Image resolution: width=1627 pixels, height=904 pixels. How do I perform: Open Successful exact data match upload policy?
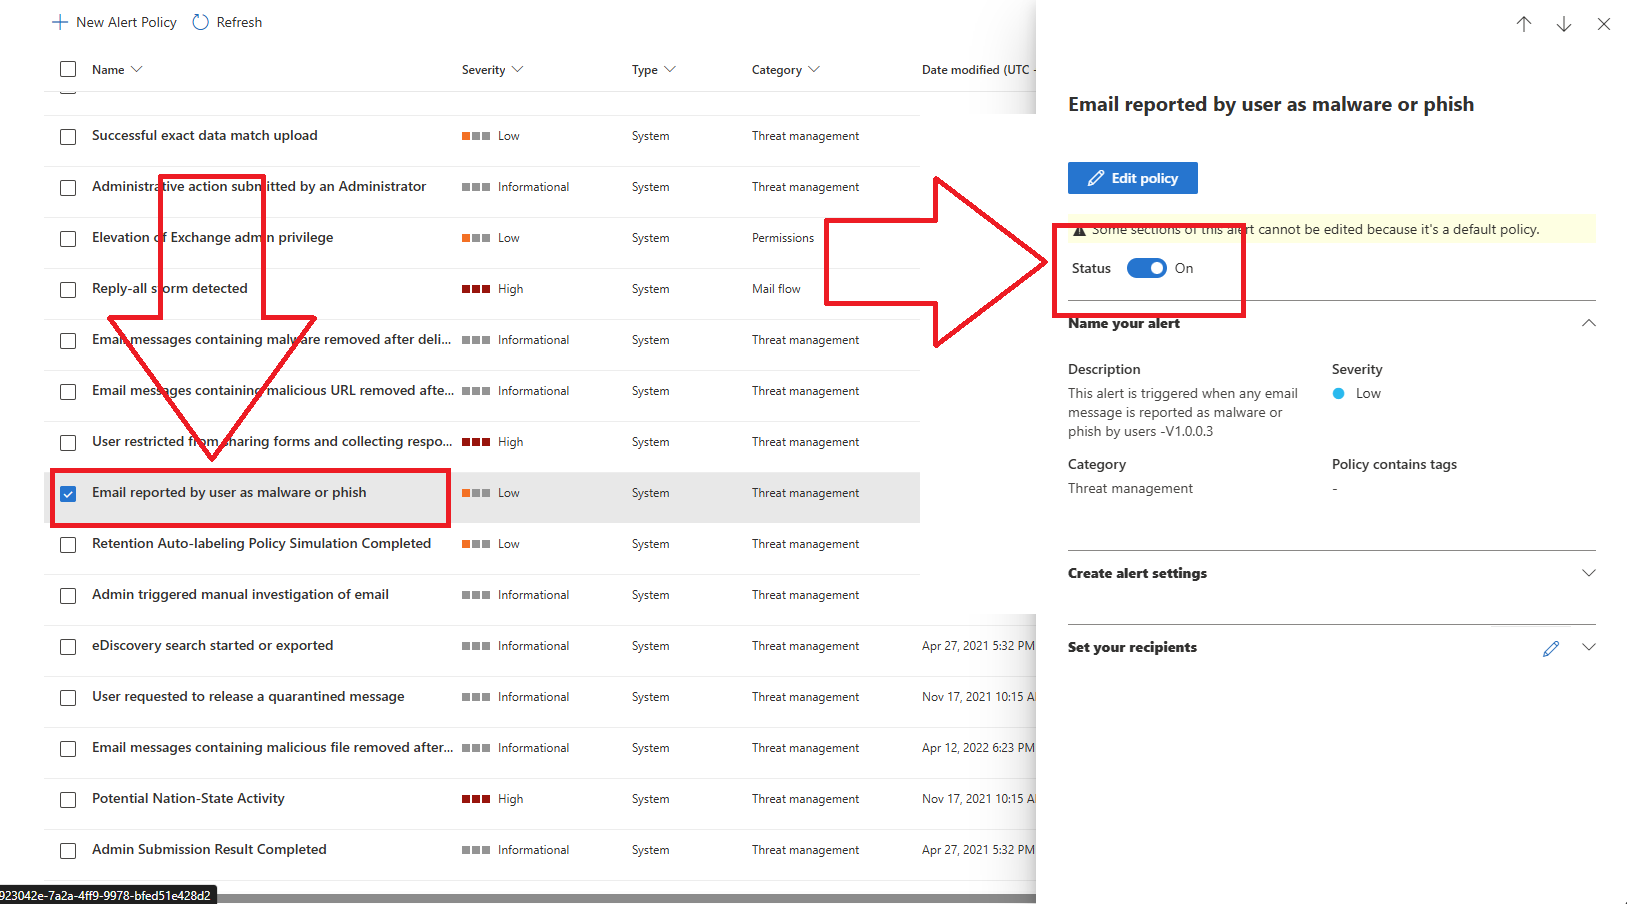(205, 136)
